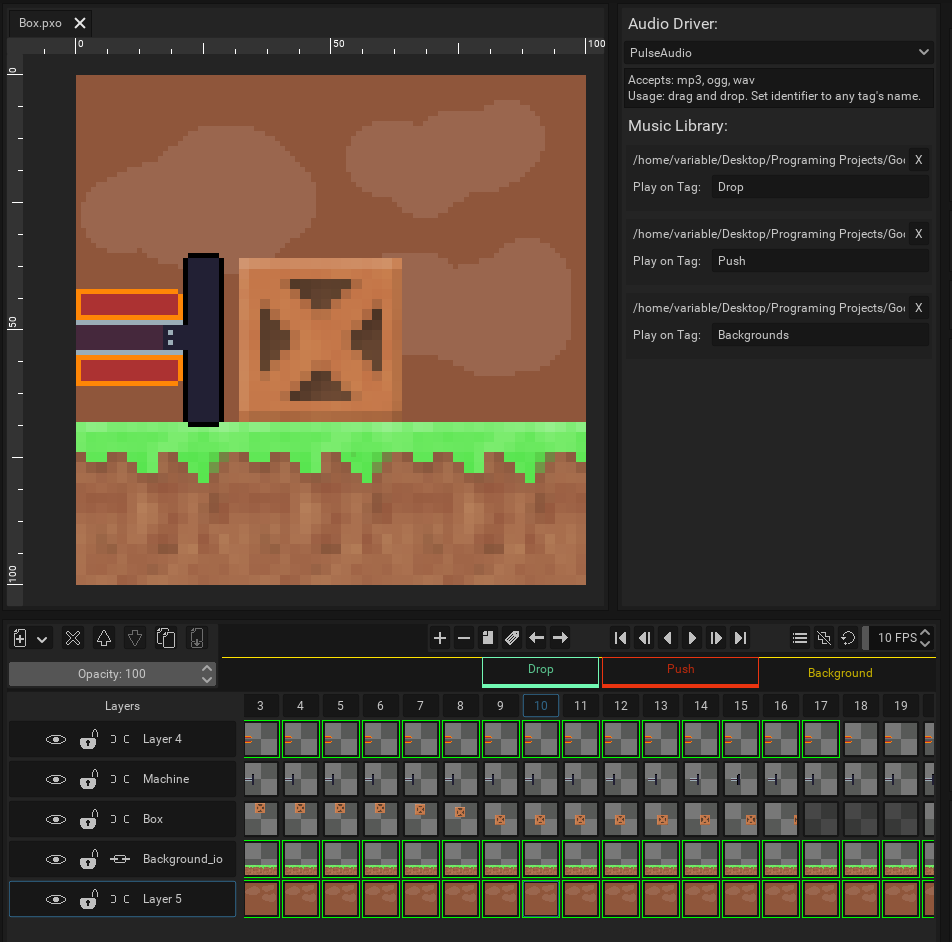
Task: Move the current layer up
Action: pyautogui.click(x=104, y=638)
